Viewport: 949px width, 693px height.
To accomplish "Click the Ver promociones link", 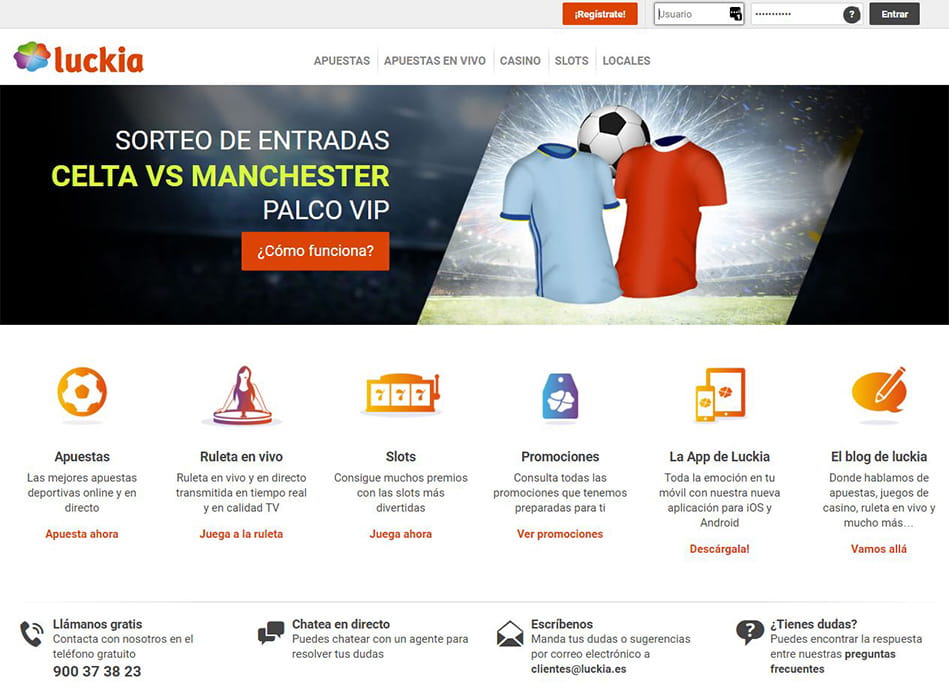I will pyautogui.click(x=560, y=534).
